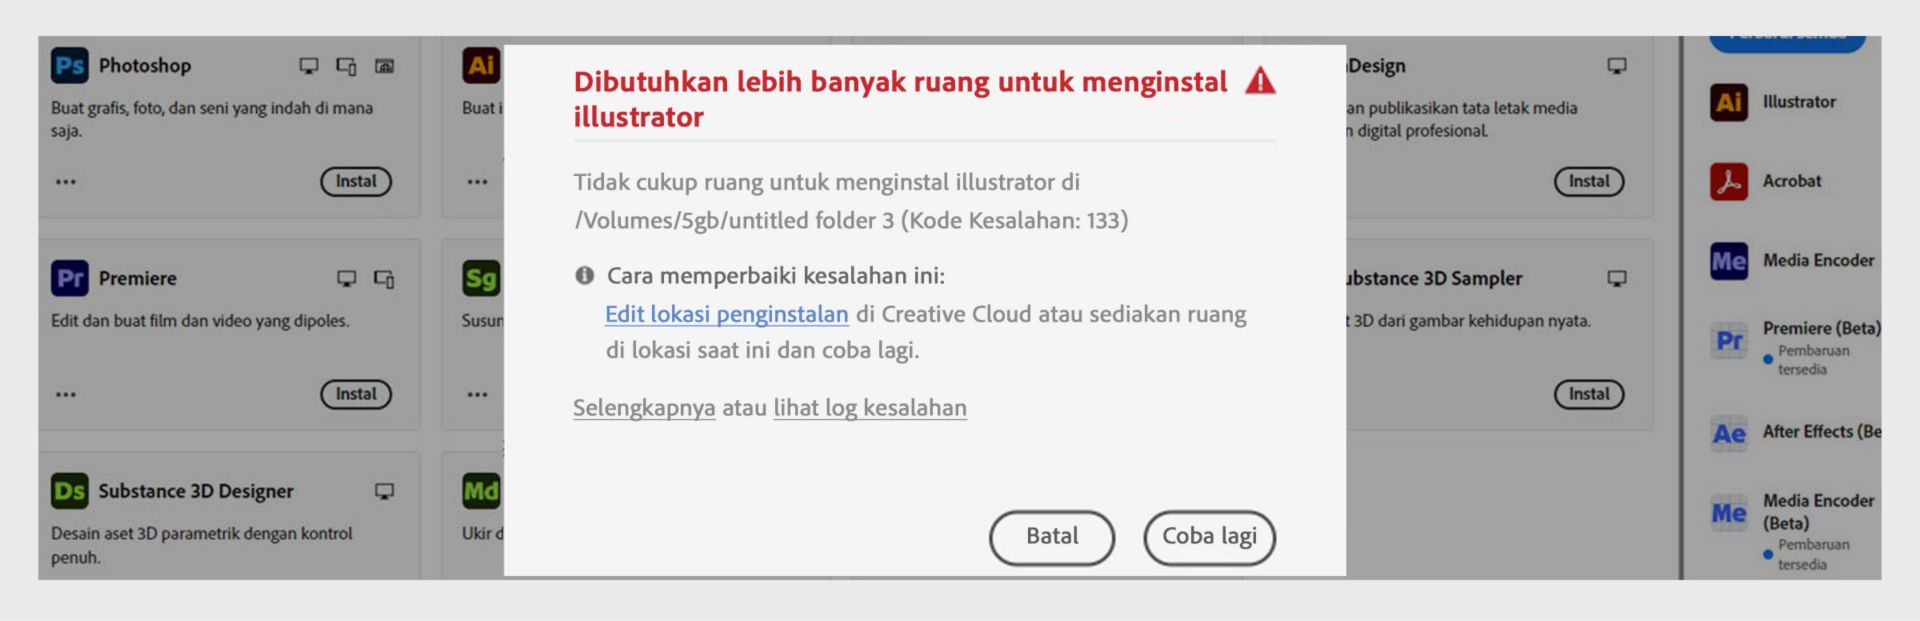Click Premiere (Beta) label in sidebar
The width and height of the screenshot is (1920, 621).
click(1821, 328)
